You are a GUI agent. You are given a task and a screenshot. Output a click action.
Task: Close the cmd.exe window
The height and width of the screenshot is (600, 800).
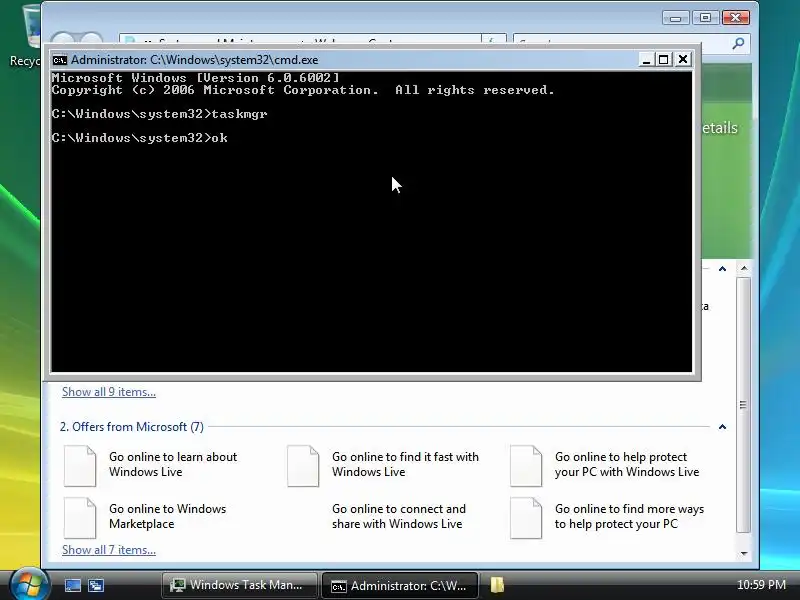[x=683, y=60]
